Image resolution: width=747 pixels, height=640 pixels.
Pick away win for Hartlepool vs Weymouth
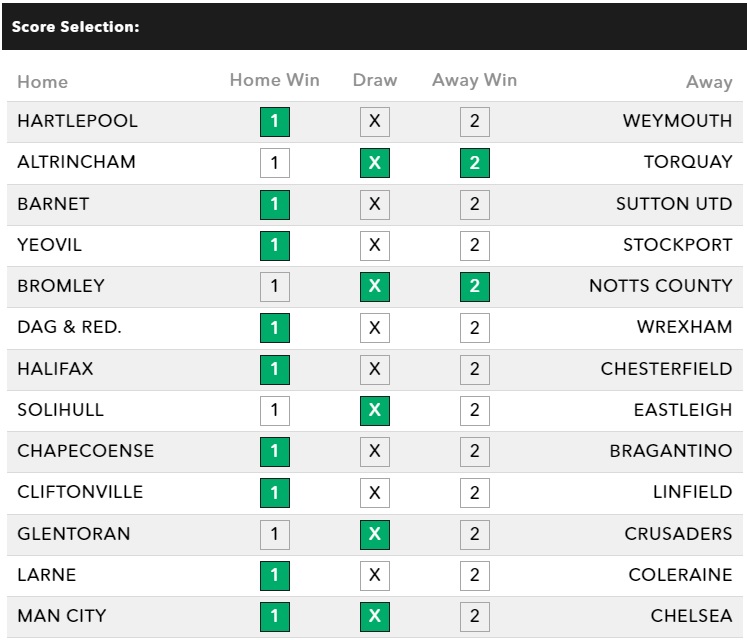pyautogui.click(x=475, y=122)
